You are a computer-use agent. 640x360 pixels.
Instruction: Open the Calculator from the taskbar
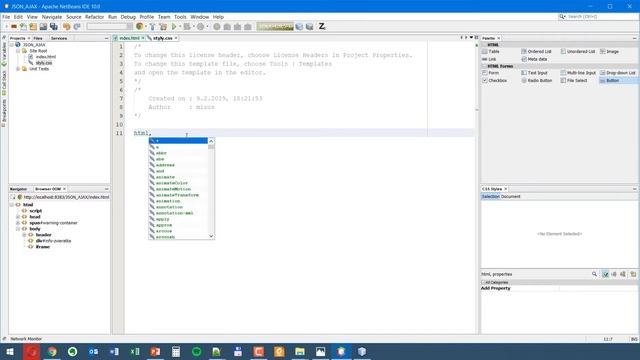coord(176,351)
